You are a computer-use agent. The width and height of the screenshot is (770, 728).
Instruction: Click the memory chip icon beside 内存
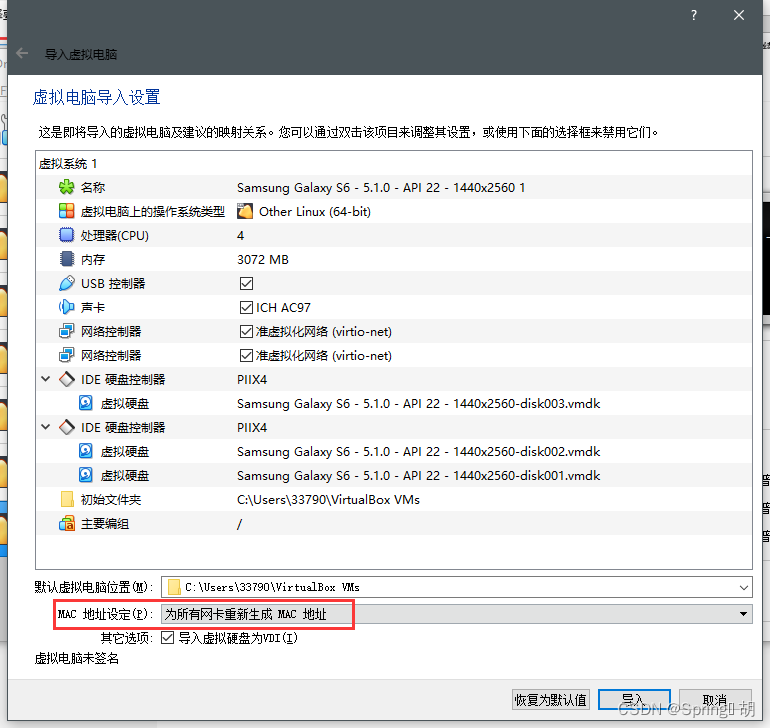point(66,259)
